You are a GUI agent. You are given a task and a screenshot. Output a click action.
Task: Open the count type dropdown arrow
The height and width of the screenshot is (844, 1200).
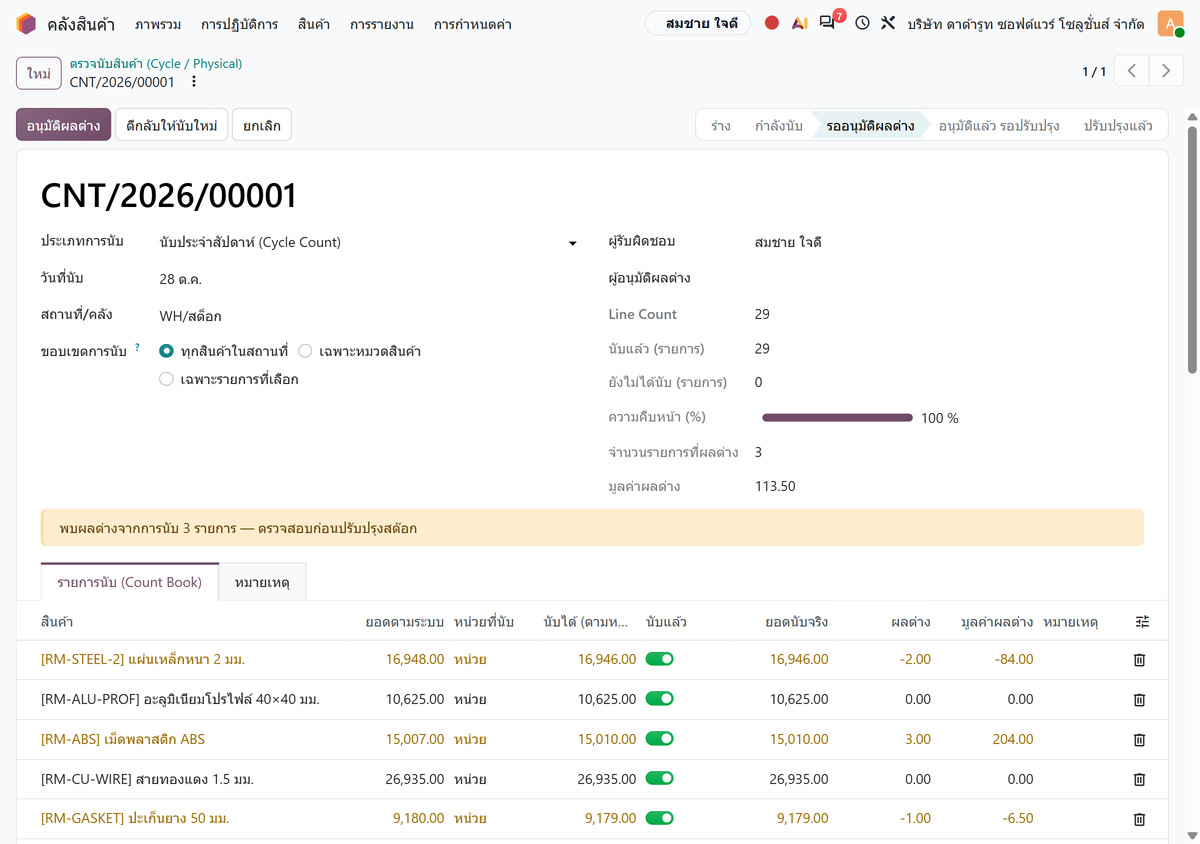[x=573, y=243]
